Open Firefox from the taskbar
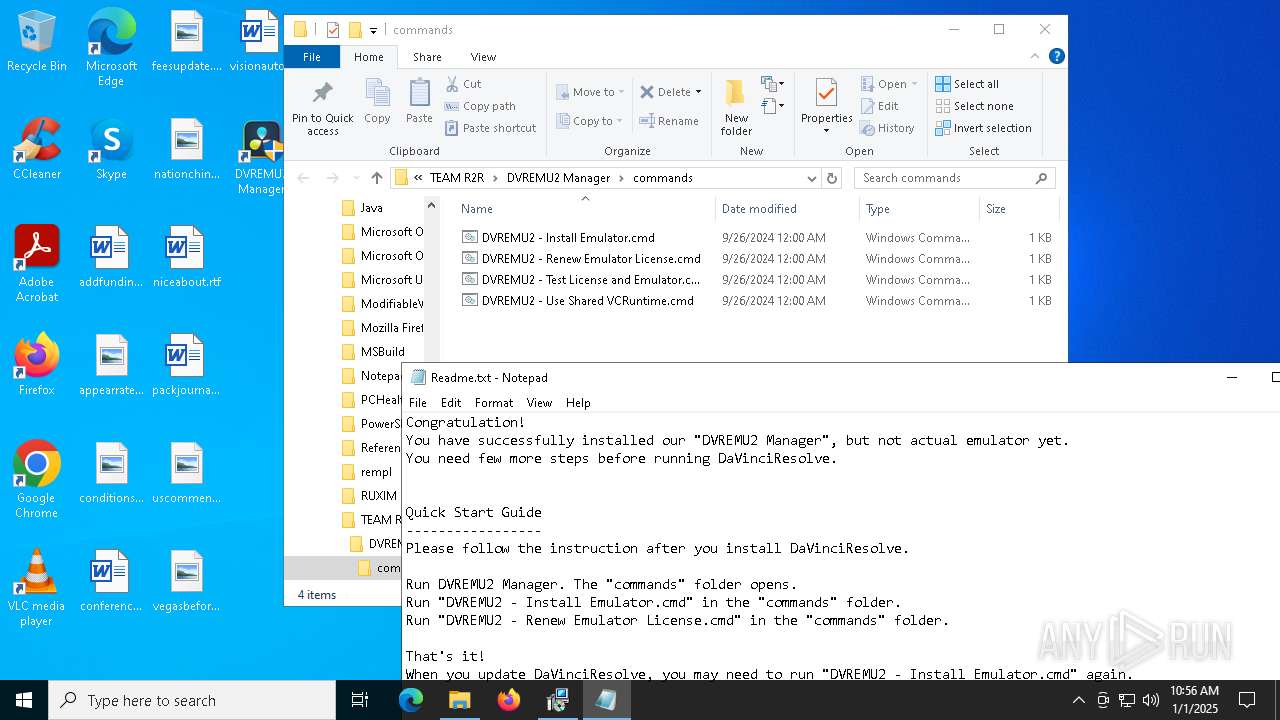This screenshot has width=1280, height=720. [509, 700]
